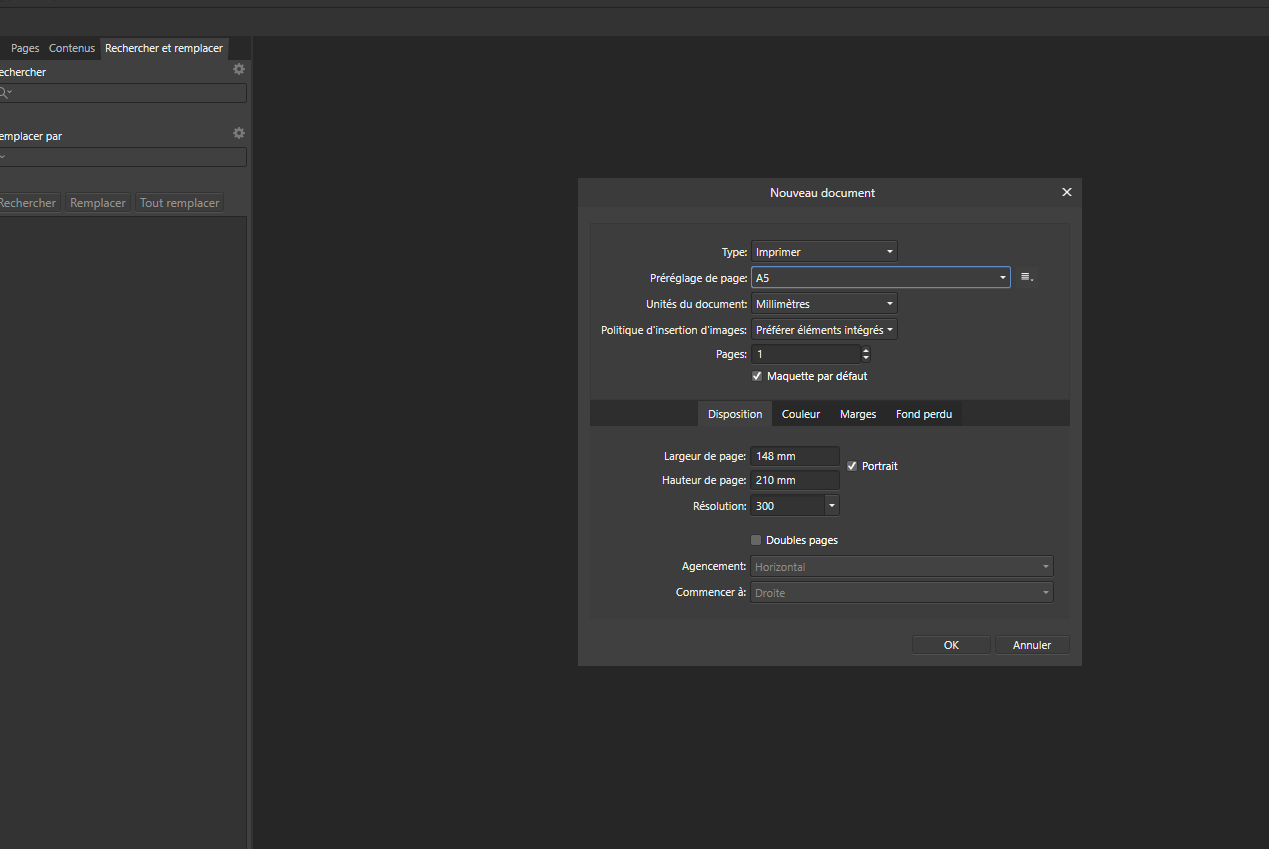
Task: Open the Contenus panel tab
Action: click(72, 48)
